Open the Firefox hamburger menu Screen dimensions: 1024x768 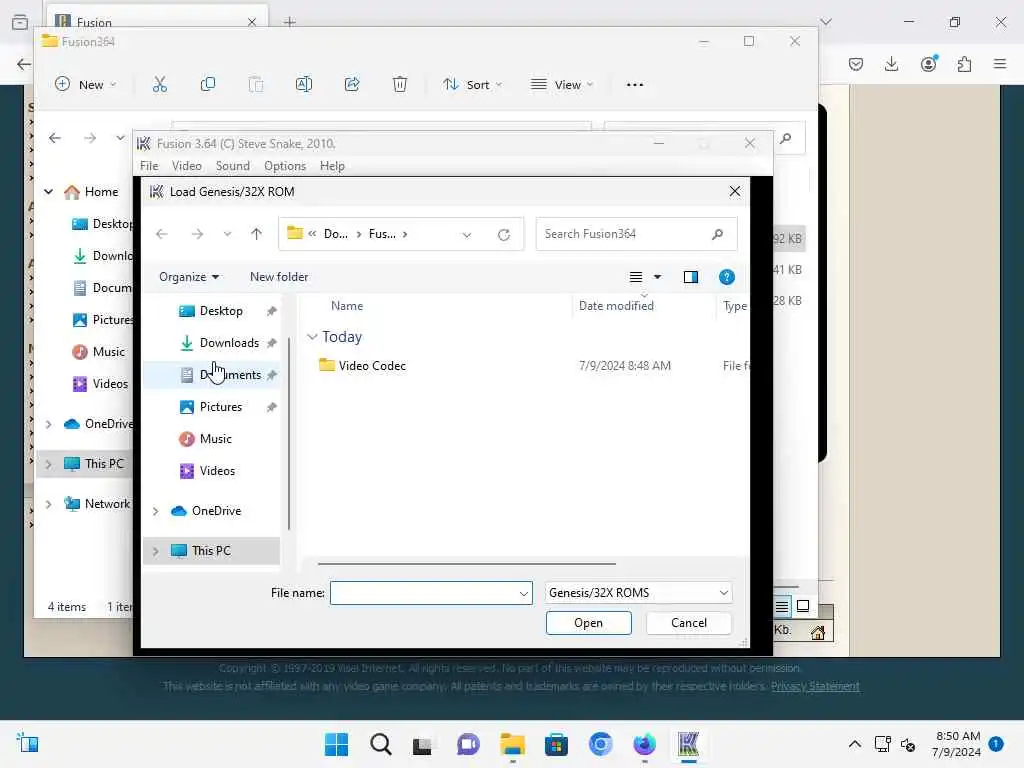1000,64
